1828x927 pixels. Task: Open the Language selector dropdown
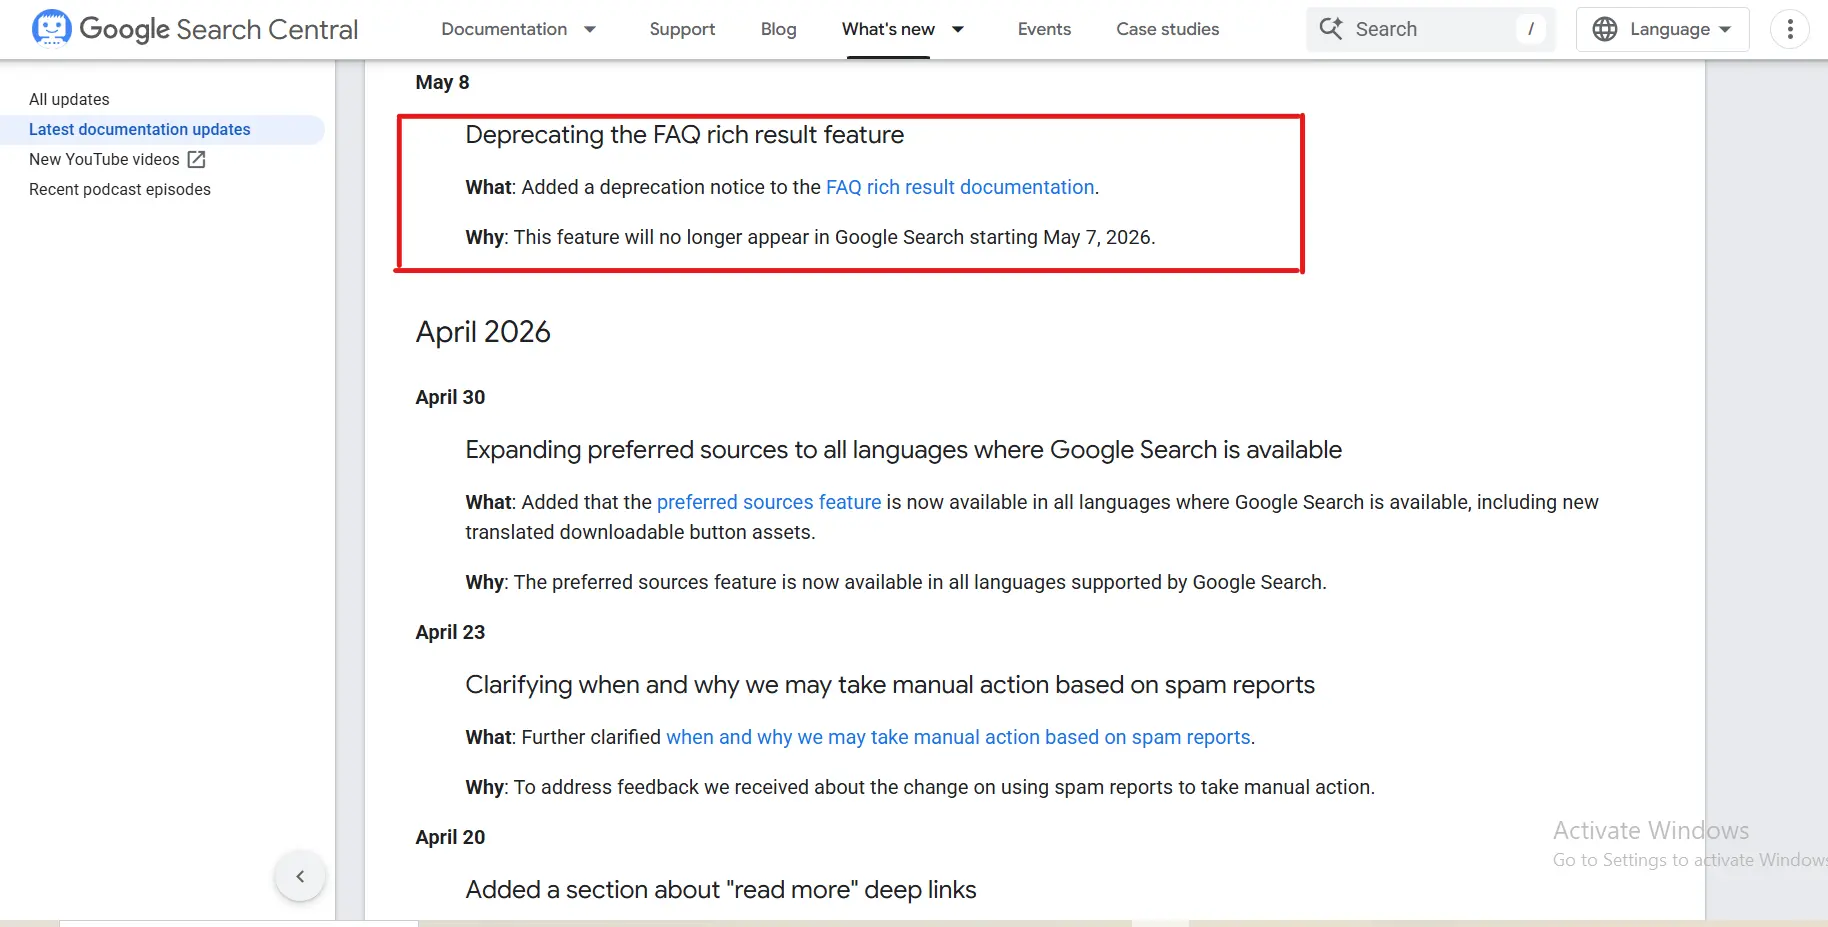click(x=1662, y=29)
